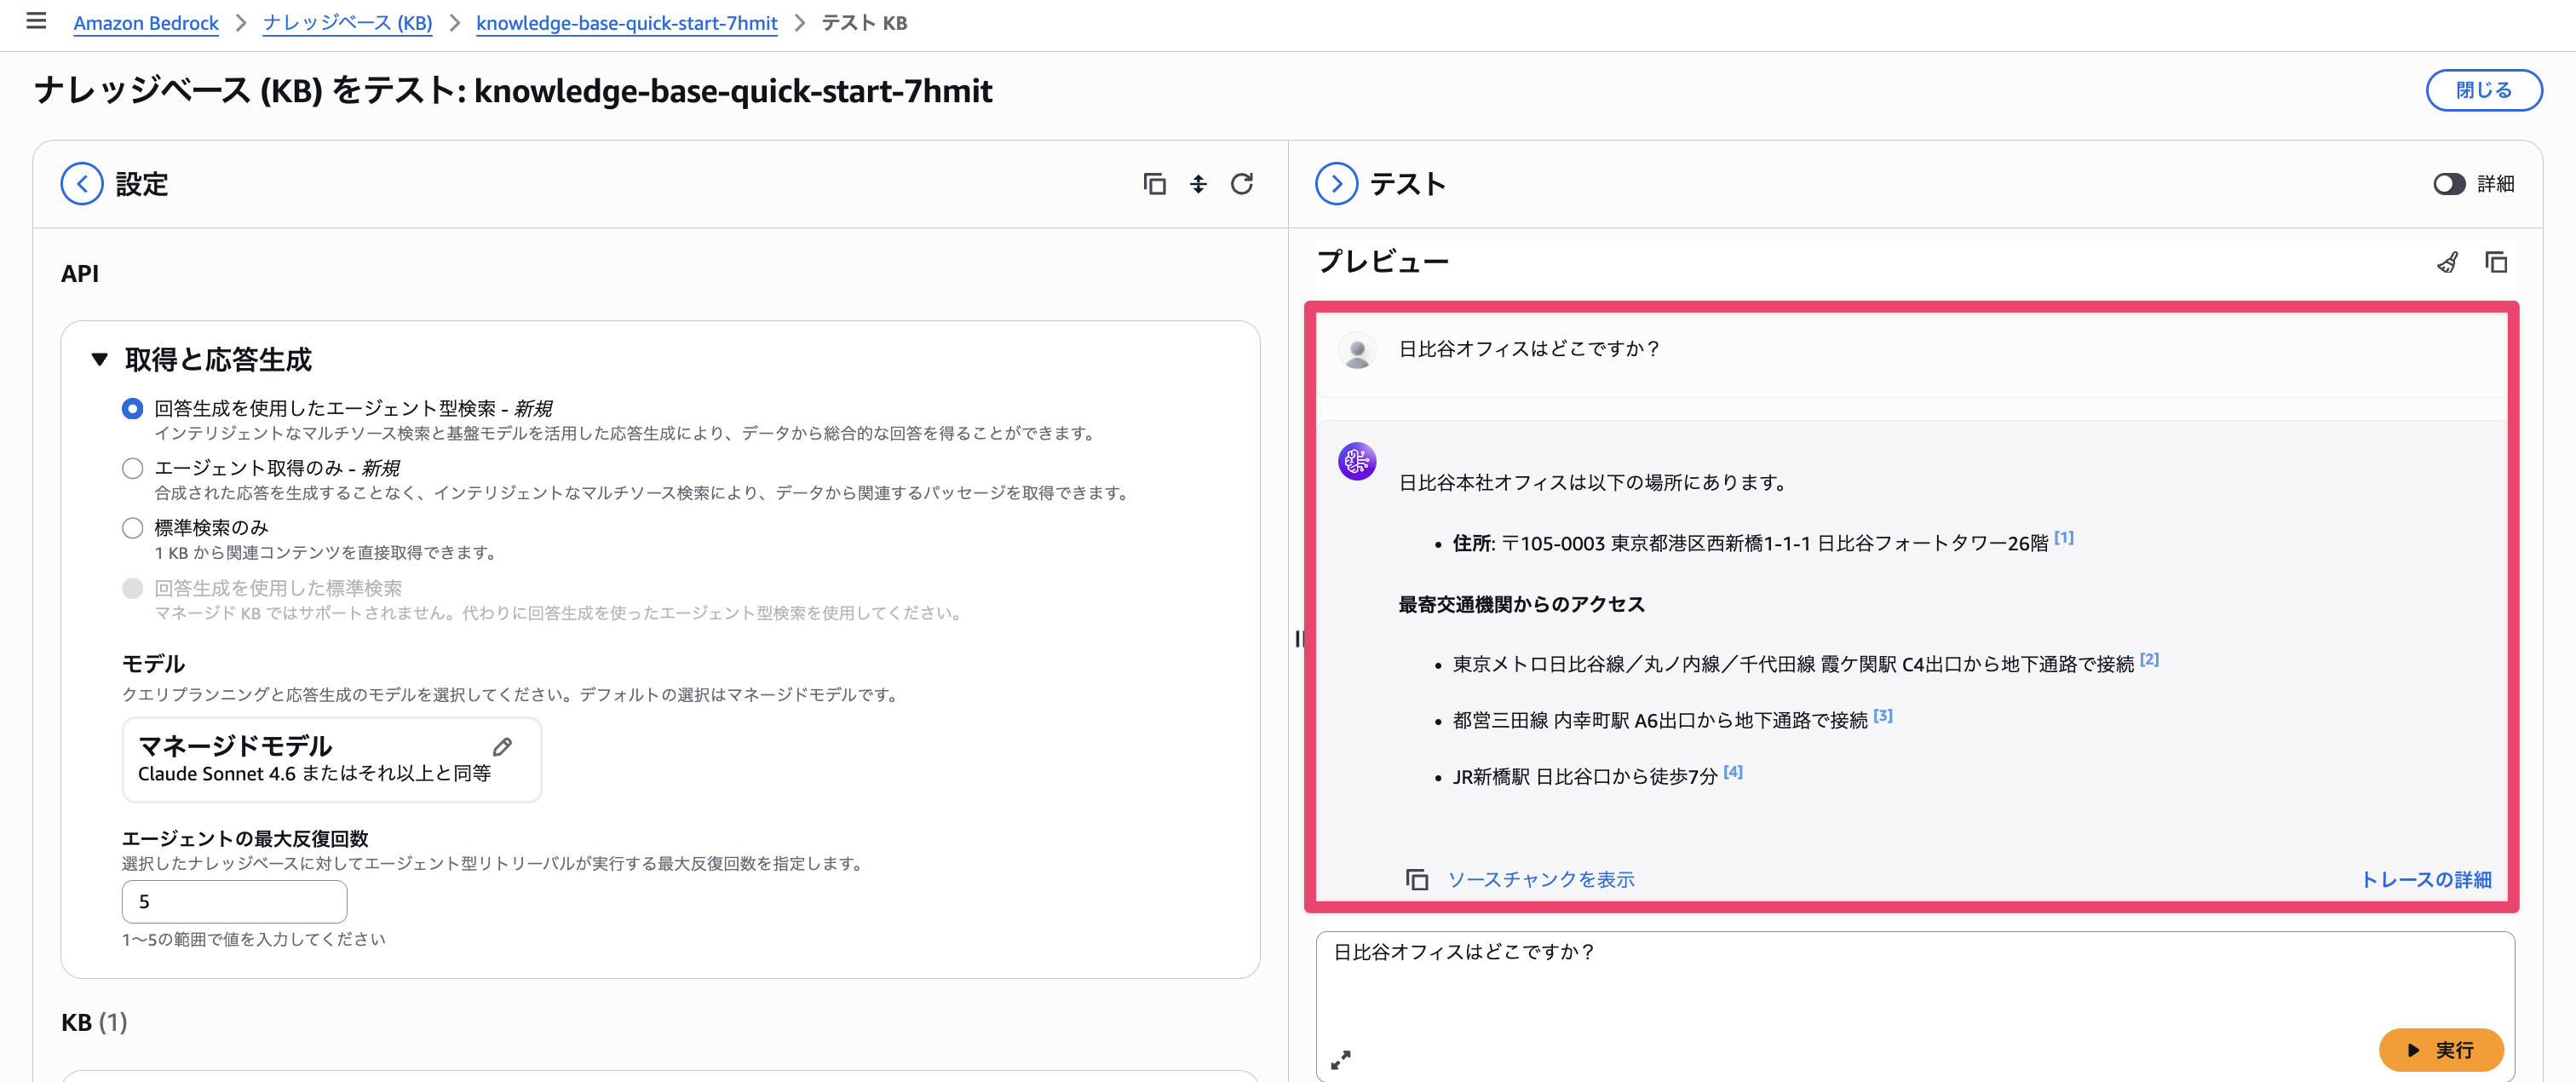This screenshot has height=1082, width=2576.
Task: Toggle the 詳細 switch
Action: [2449, 184]
